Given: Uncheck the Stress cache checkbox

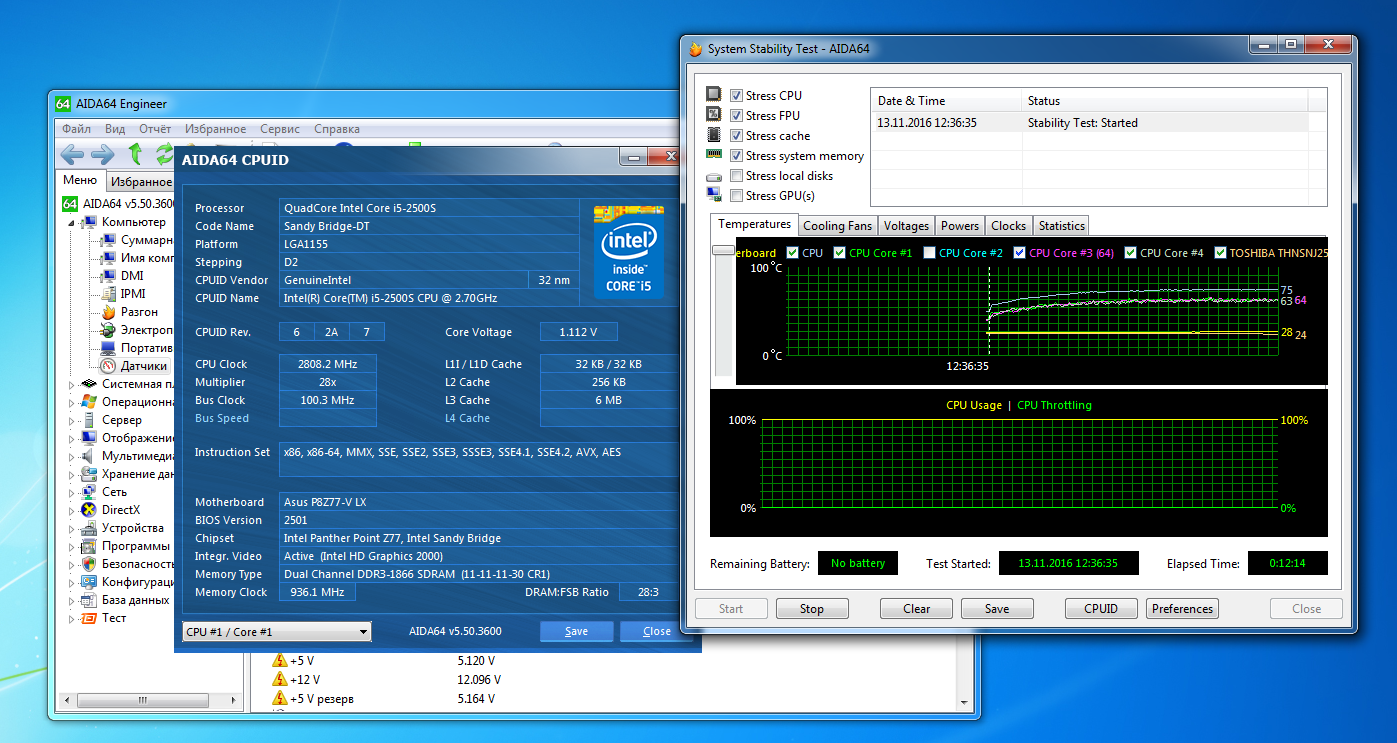Looking at the screenshot, I should 737,136.
